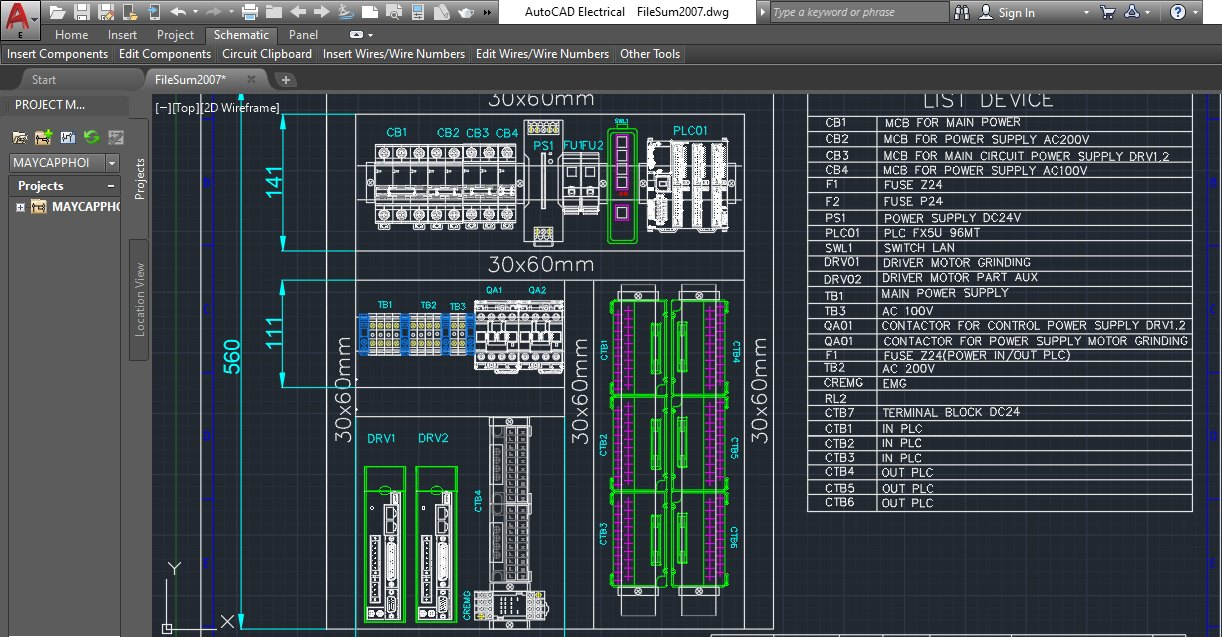Open the Insert Wires/Wire Numbers panel
The image size is (1222, 637).
(394, 54)
